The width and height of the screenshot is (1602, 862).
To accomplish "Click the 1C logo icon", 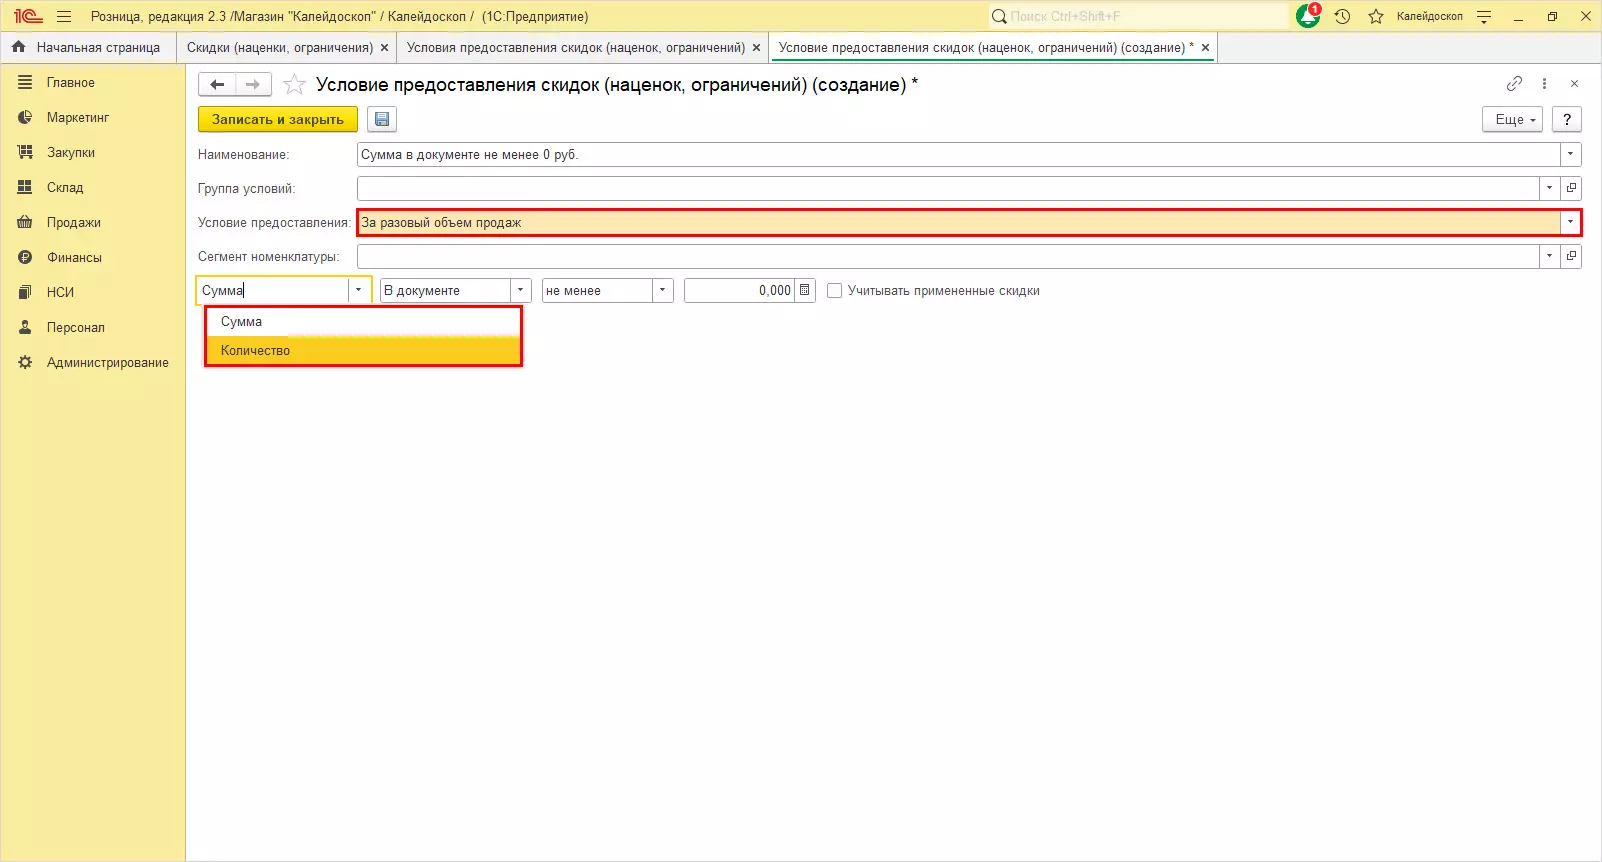I will 28,16.
